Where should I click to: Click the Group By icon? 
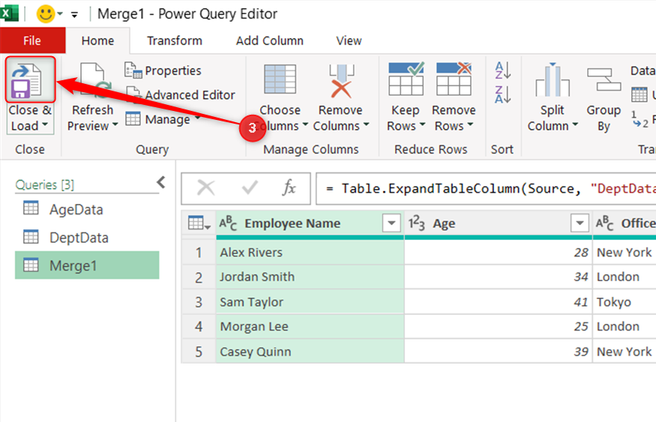click(x=604, y=79)
